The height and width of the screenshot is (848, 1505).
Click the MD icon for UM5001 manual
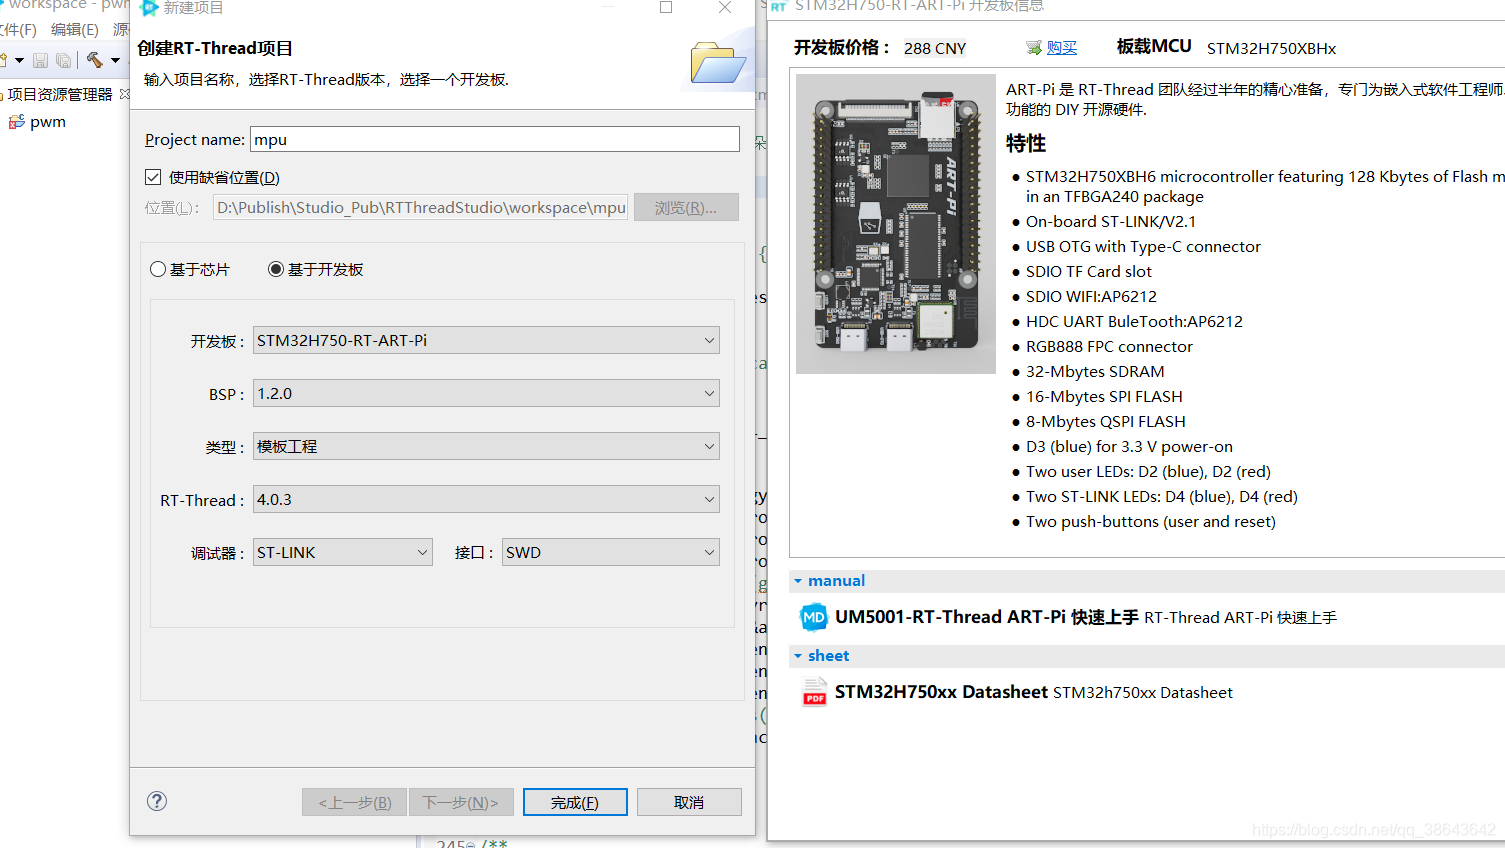tap(814, 617)
